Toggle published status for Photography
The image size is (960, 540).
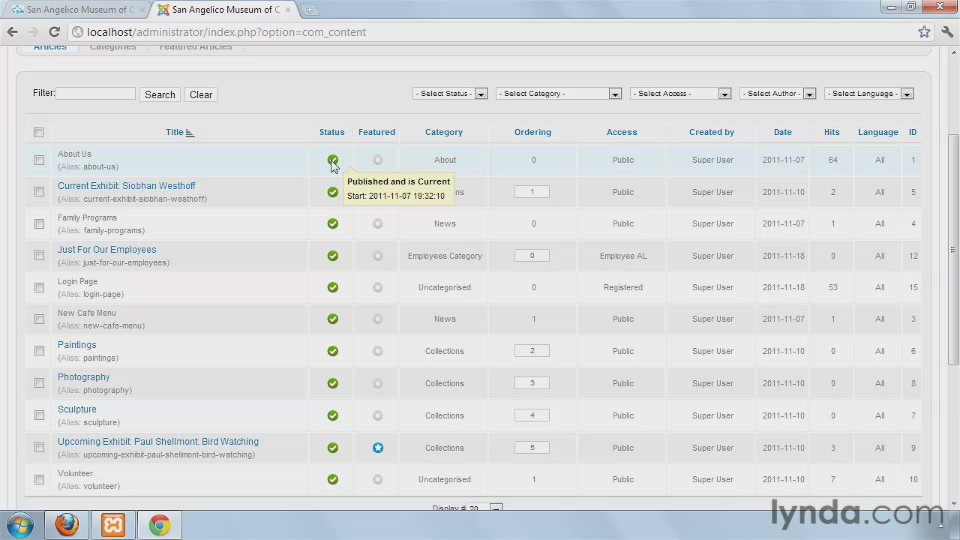(332, 383)
